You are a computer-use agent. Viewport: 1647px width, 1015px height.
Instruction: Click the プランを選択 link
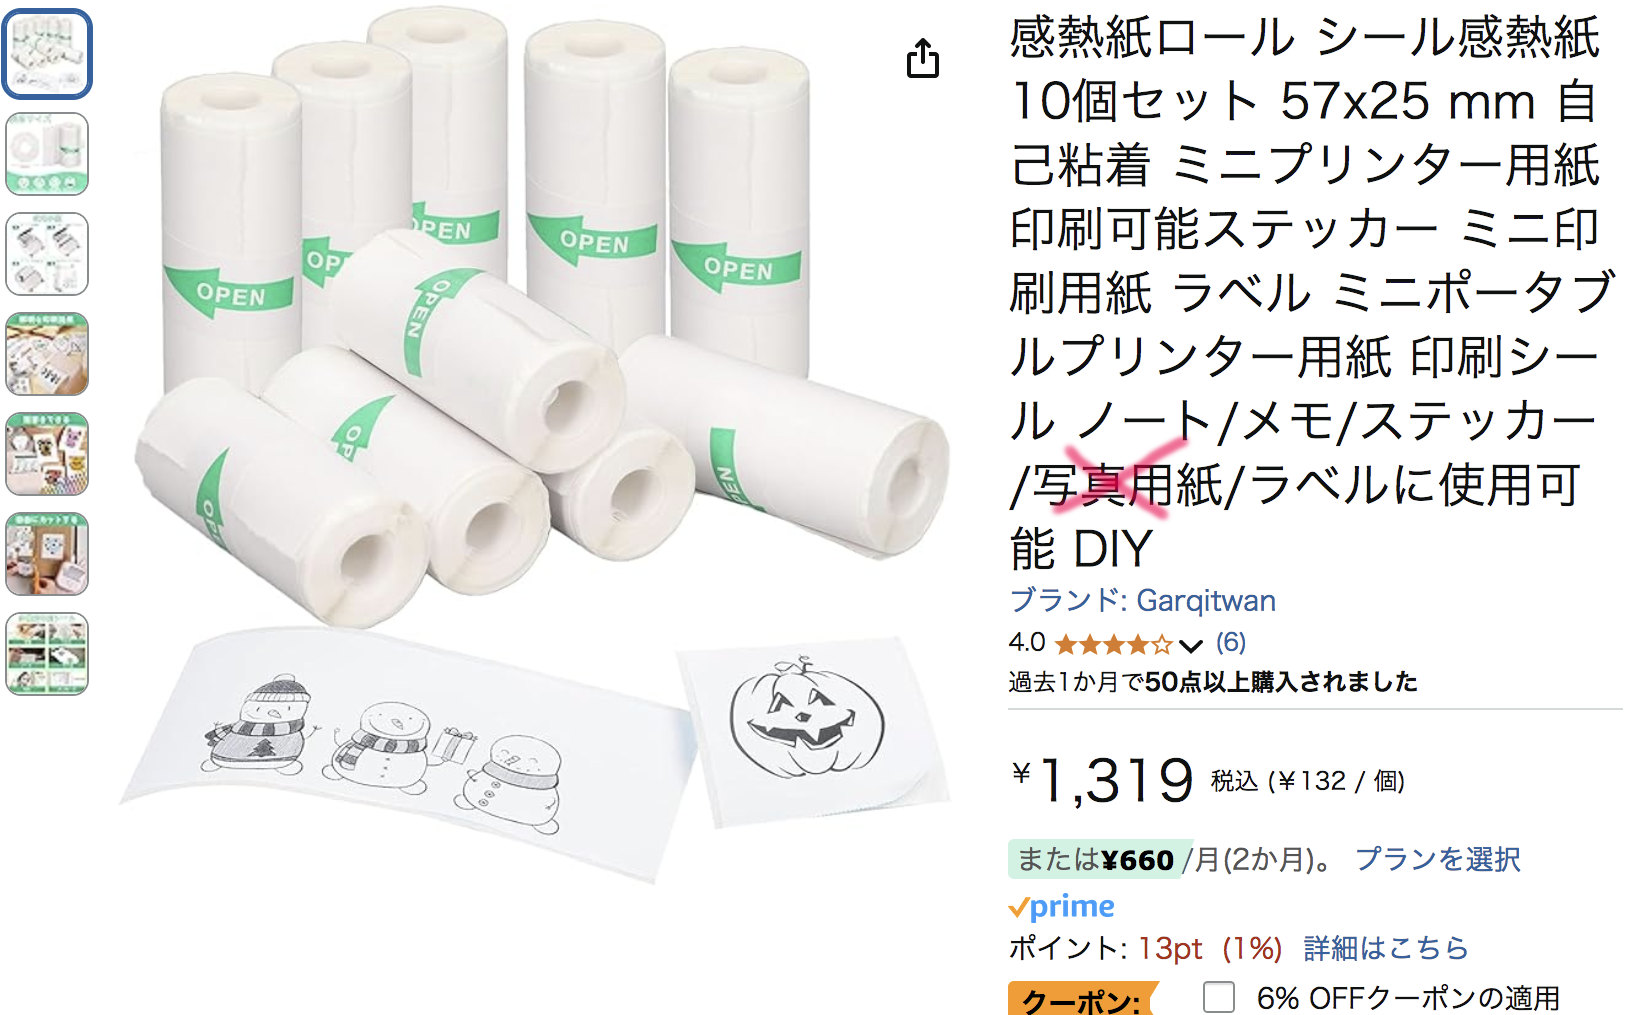pyautogui.click(x=1437, y=859)
